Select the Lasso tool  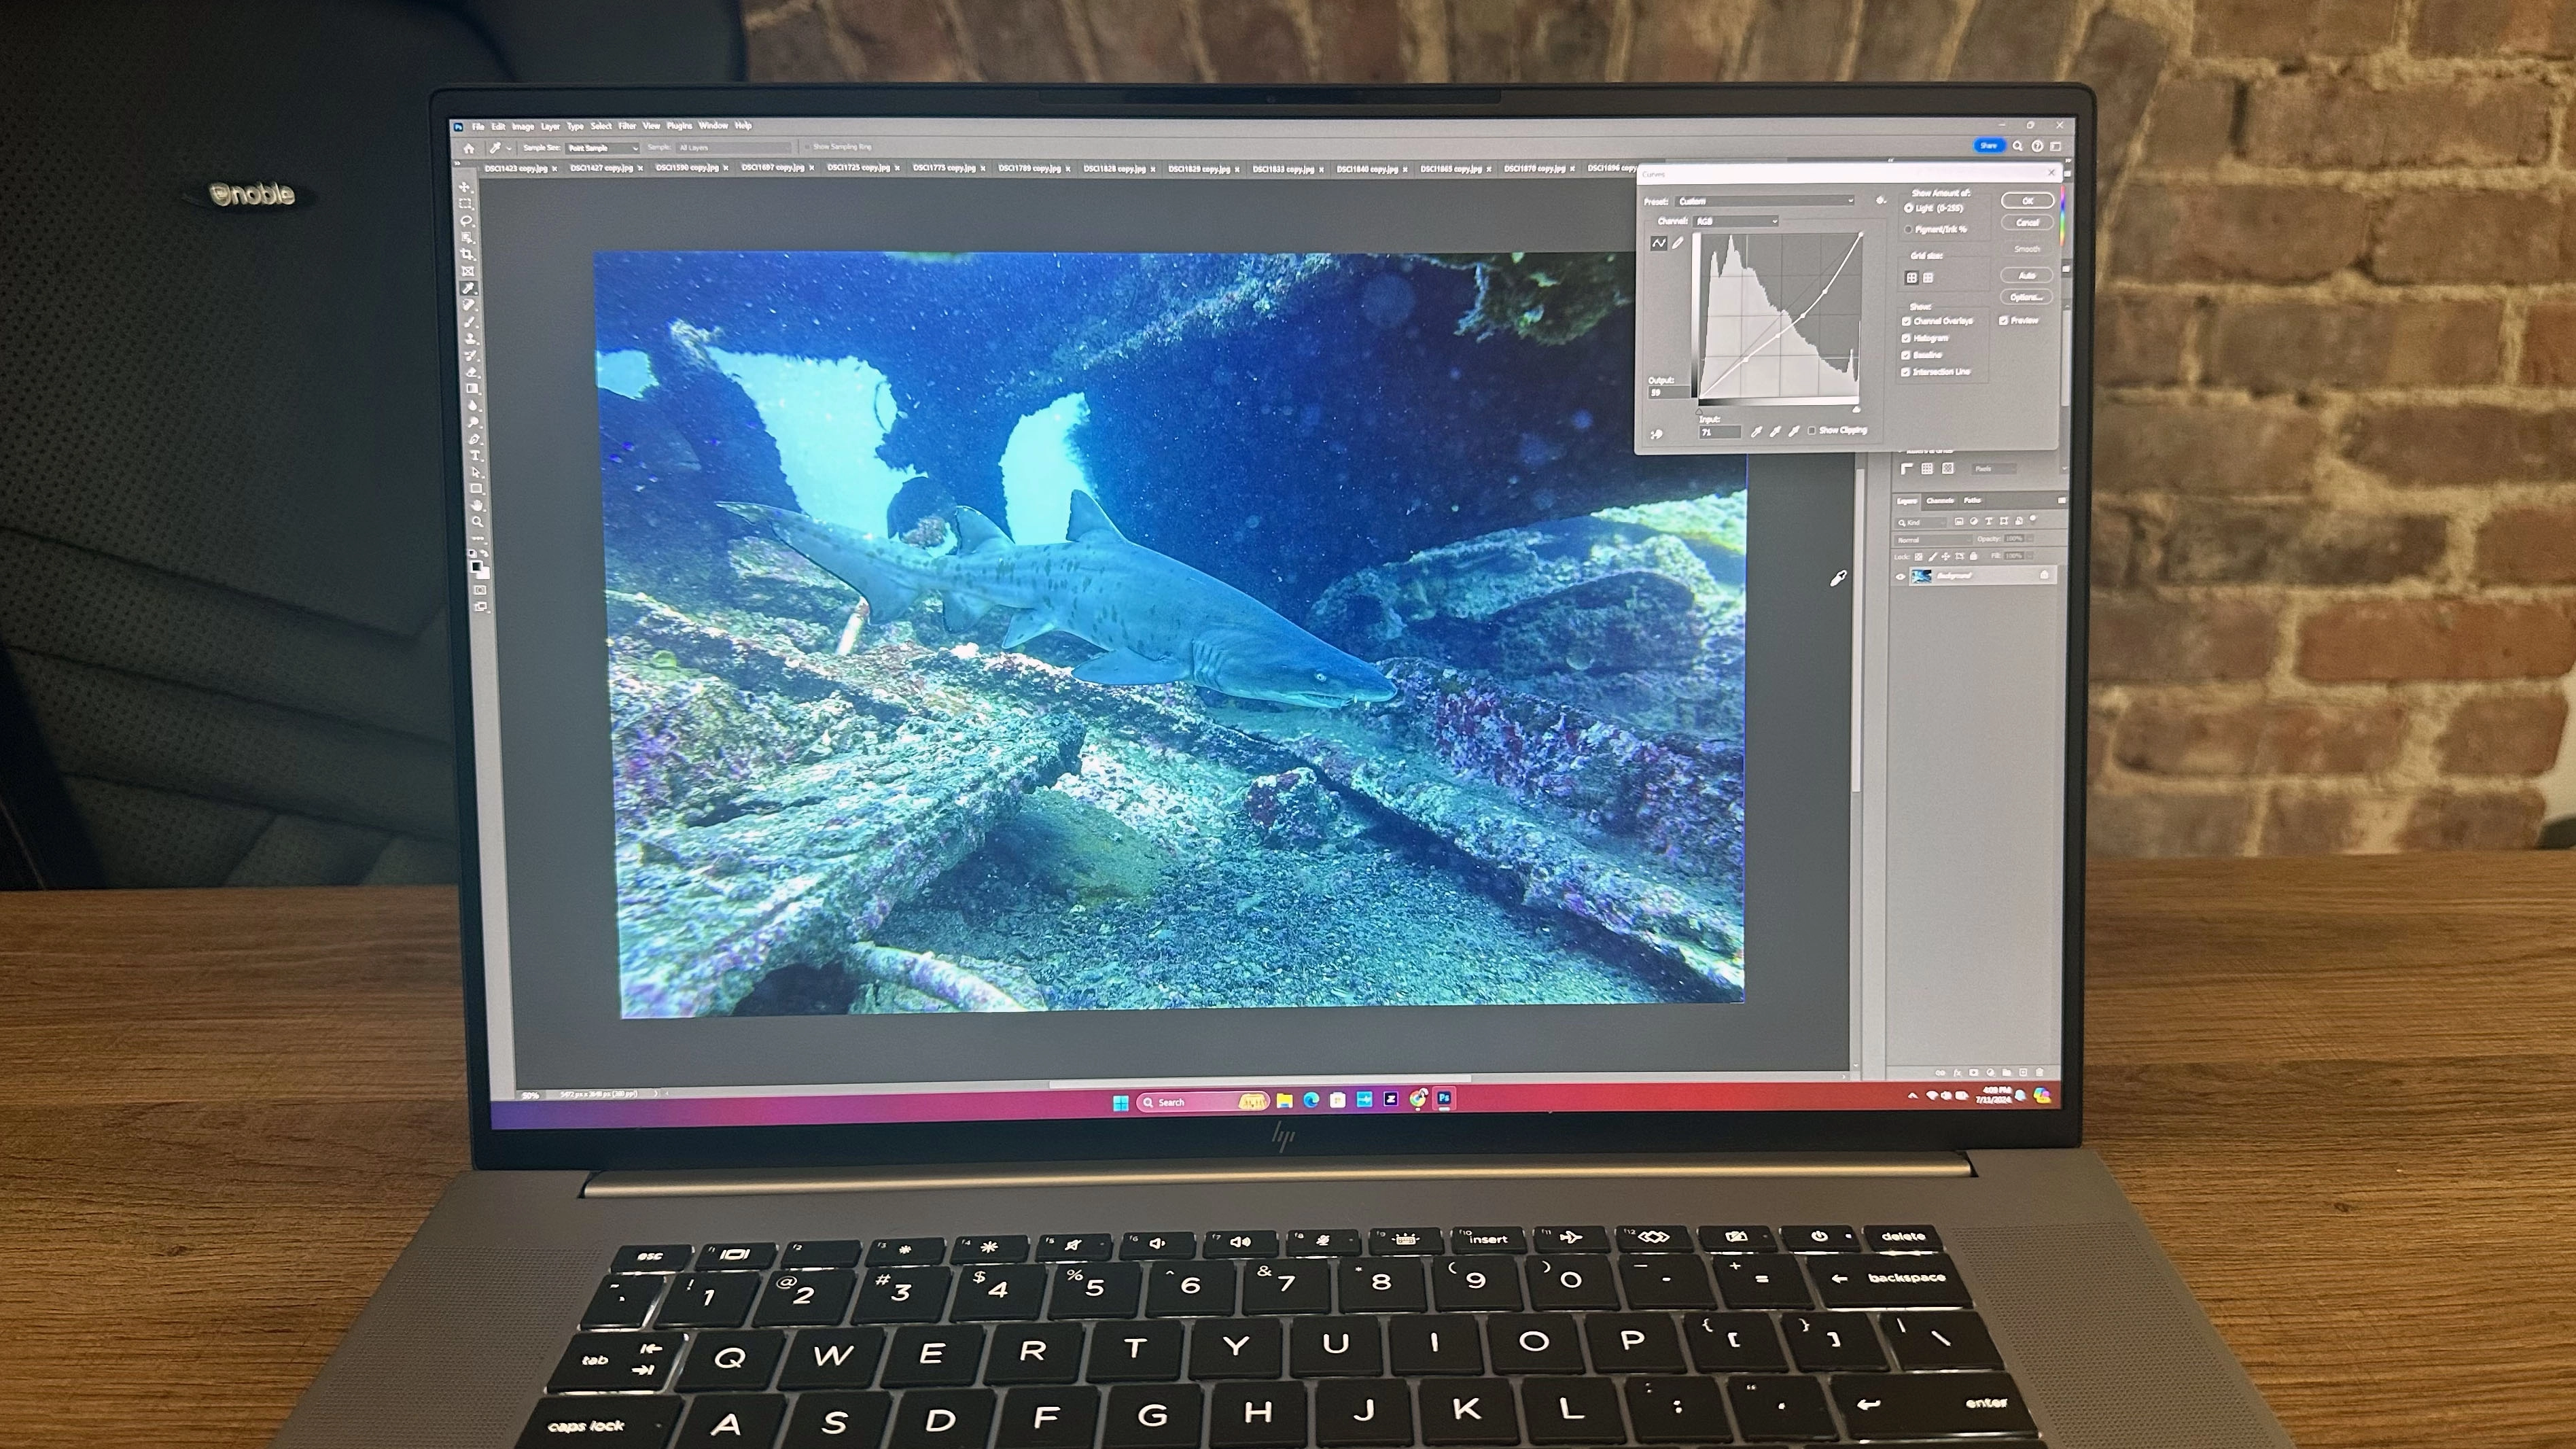point(466,220)
